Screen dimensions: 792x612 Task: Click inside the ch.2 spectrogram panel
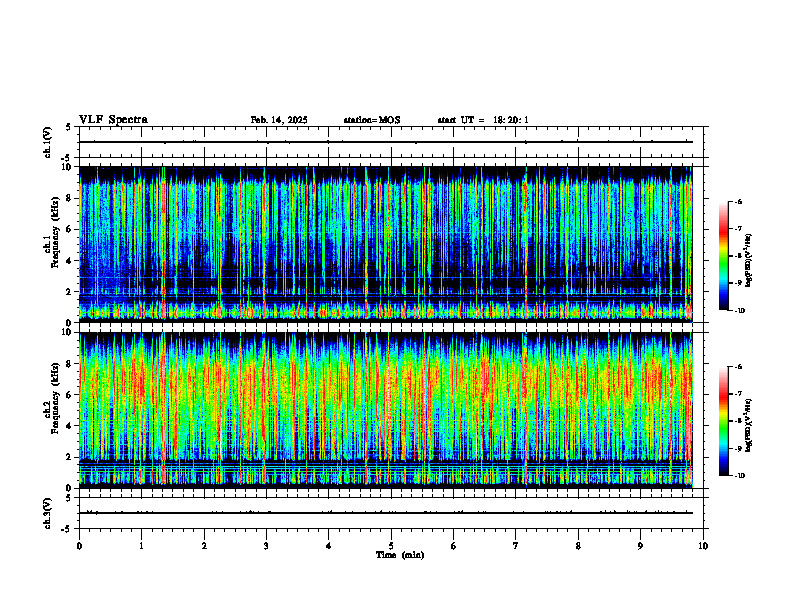coord(386,410)
